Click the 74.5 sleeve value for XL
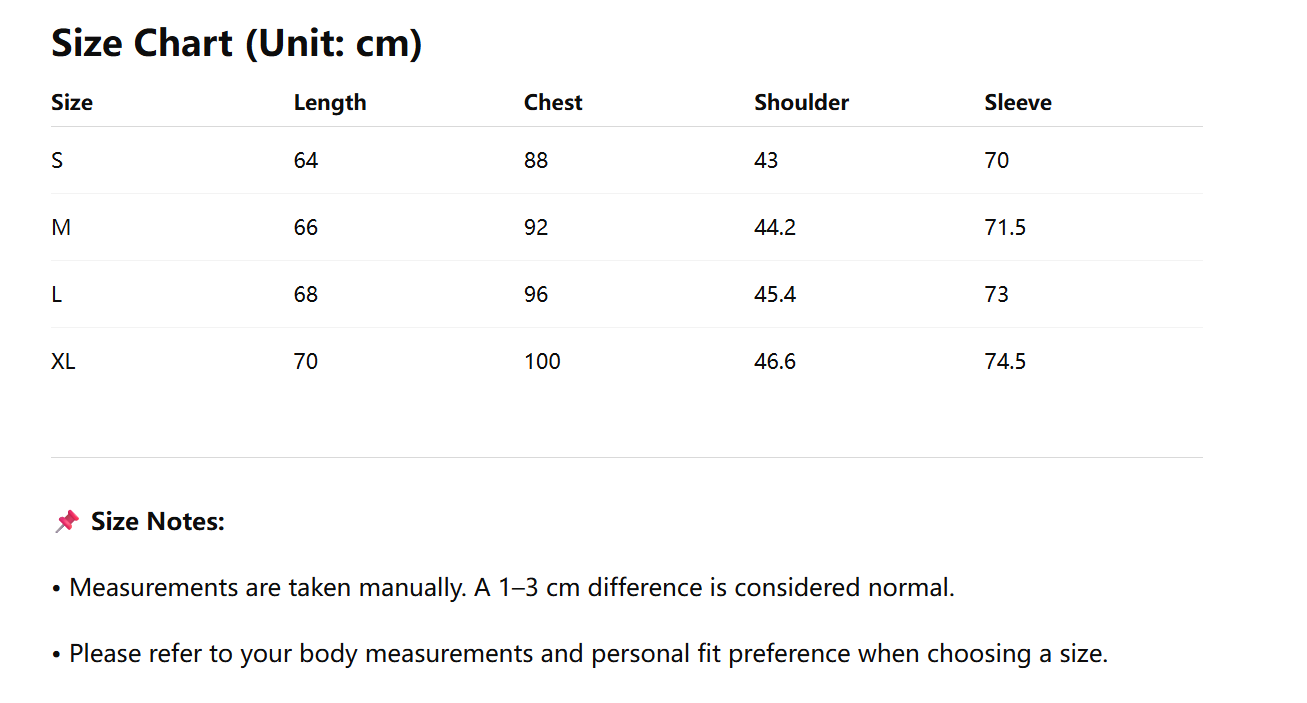Screen dimensions: 1307x703 [1005, 361]
